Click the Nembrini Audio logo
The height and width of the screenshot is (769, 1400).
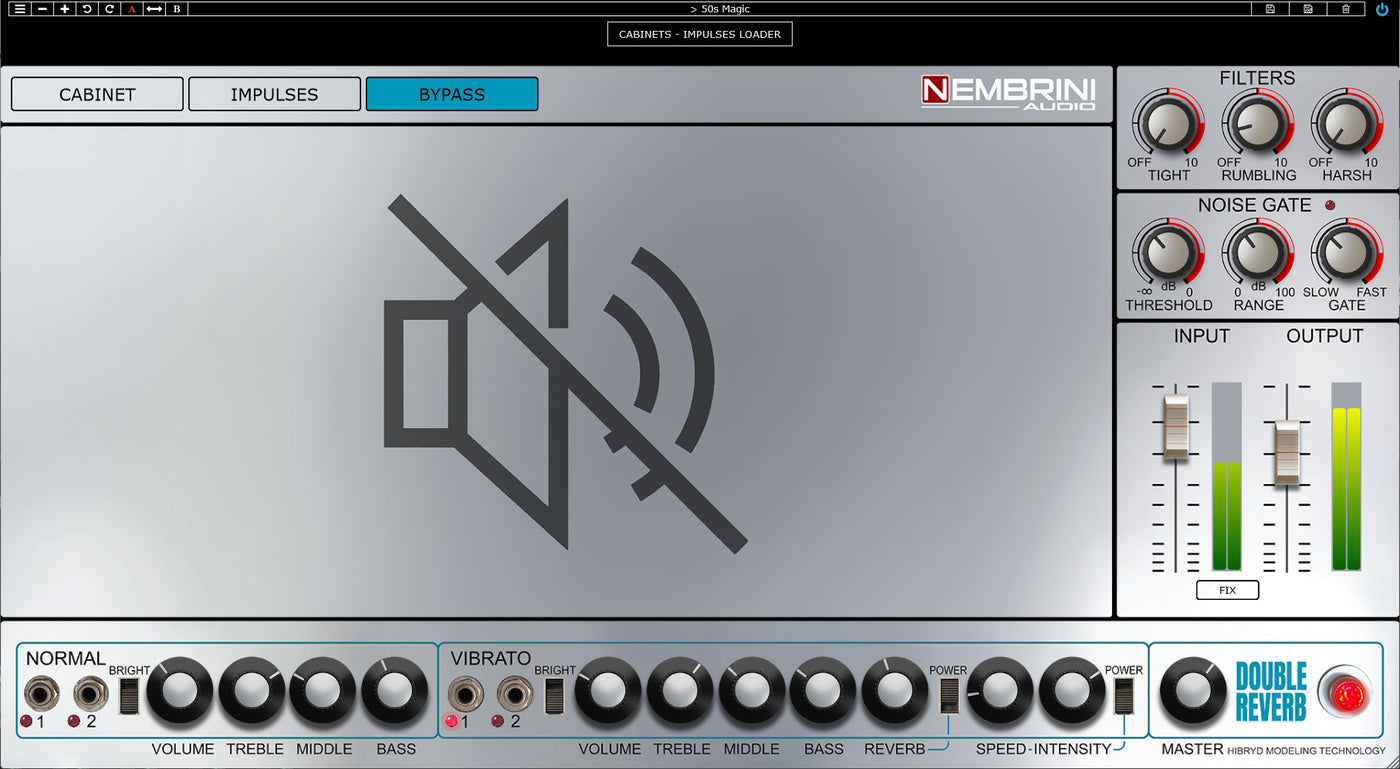click(x=1008, y=93)
